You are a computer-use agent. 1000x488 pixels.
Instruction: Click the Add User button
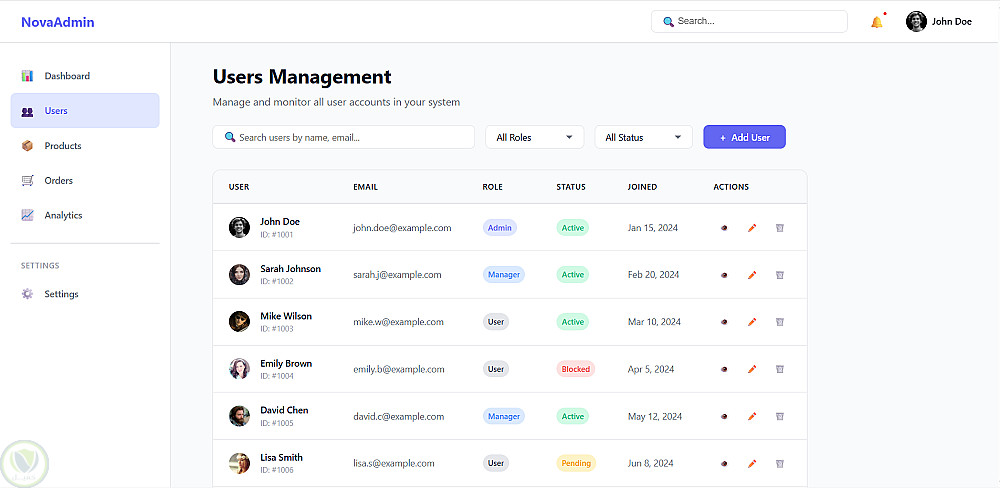[744, 137]
